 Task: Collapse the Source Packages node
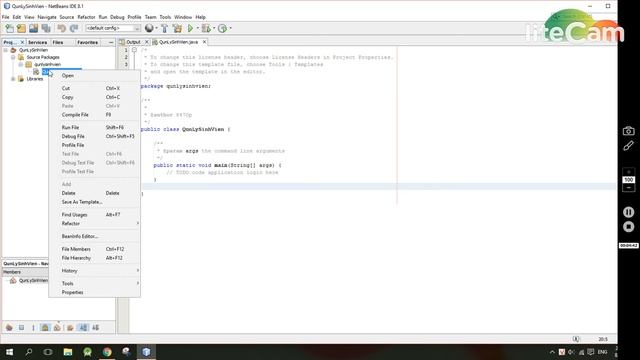point(13,57)
